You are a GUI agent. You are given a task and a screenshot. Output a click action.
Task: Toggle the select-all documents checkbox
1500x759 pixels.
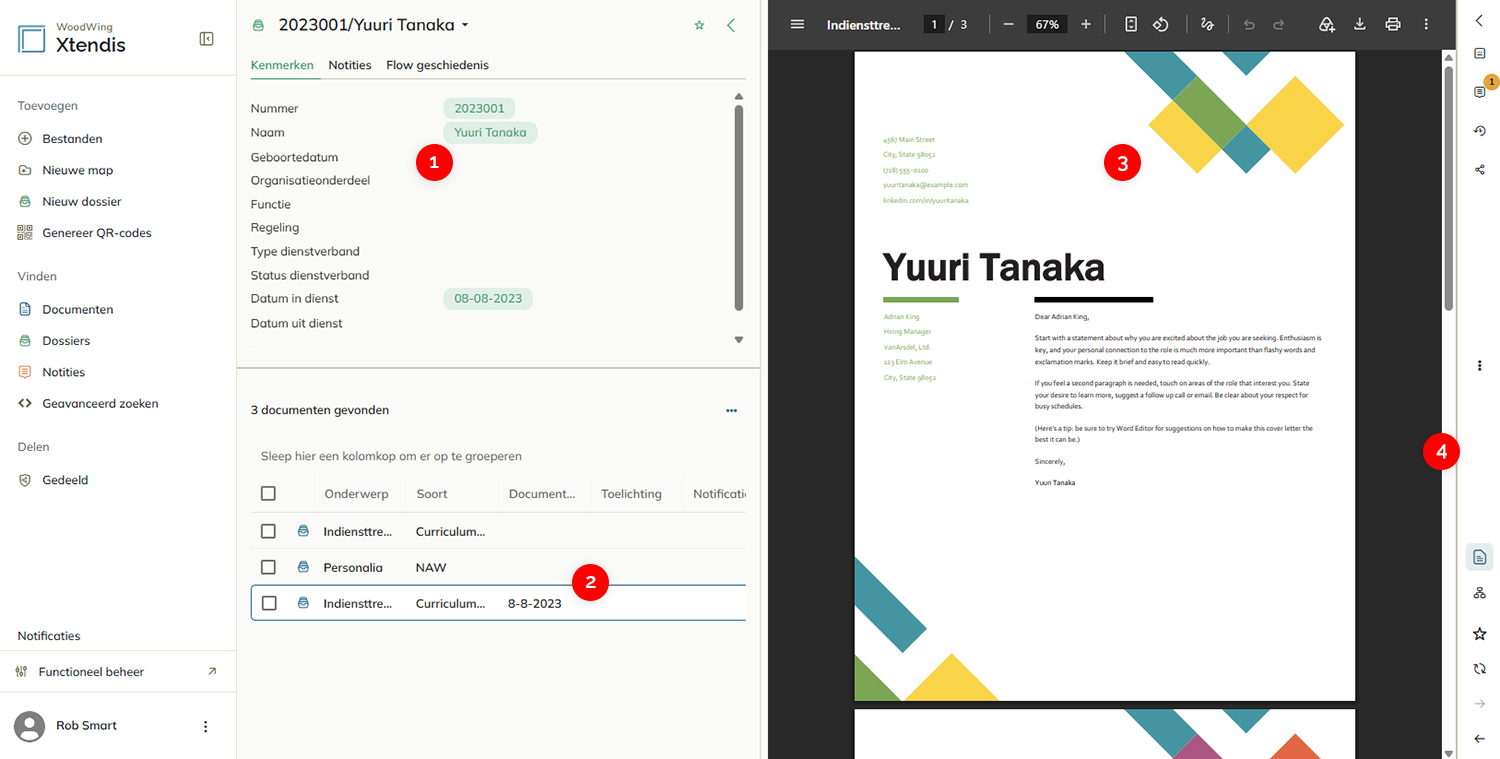point(268,493)
